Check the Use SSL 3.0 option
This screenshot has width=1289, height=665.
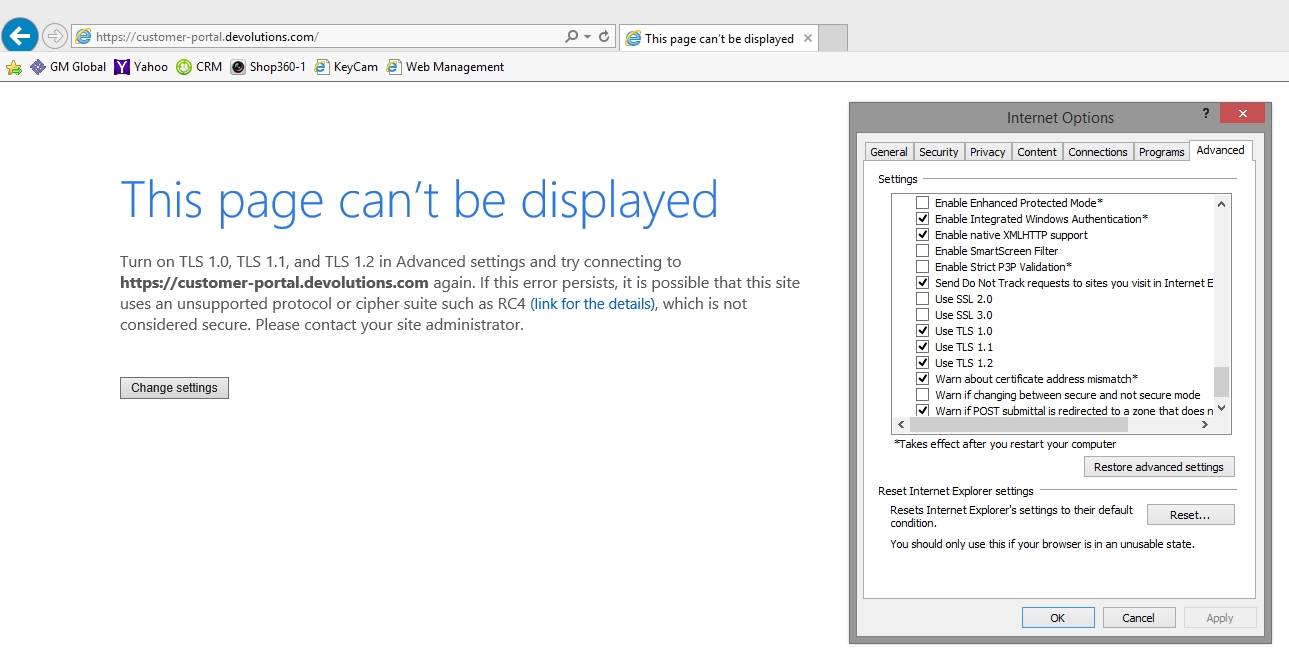pyautogui.click(x=923, y=315)
